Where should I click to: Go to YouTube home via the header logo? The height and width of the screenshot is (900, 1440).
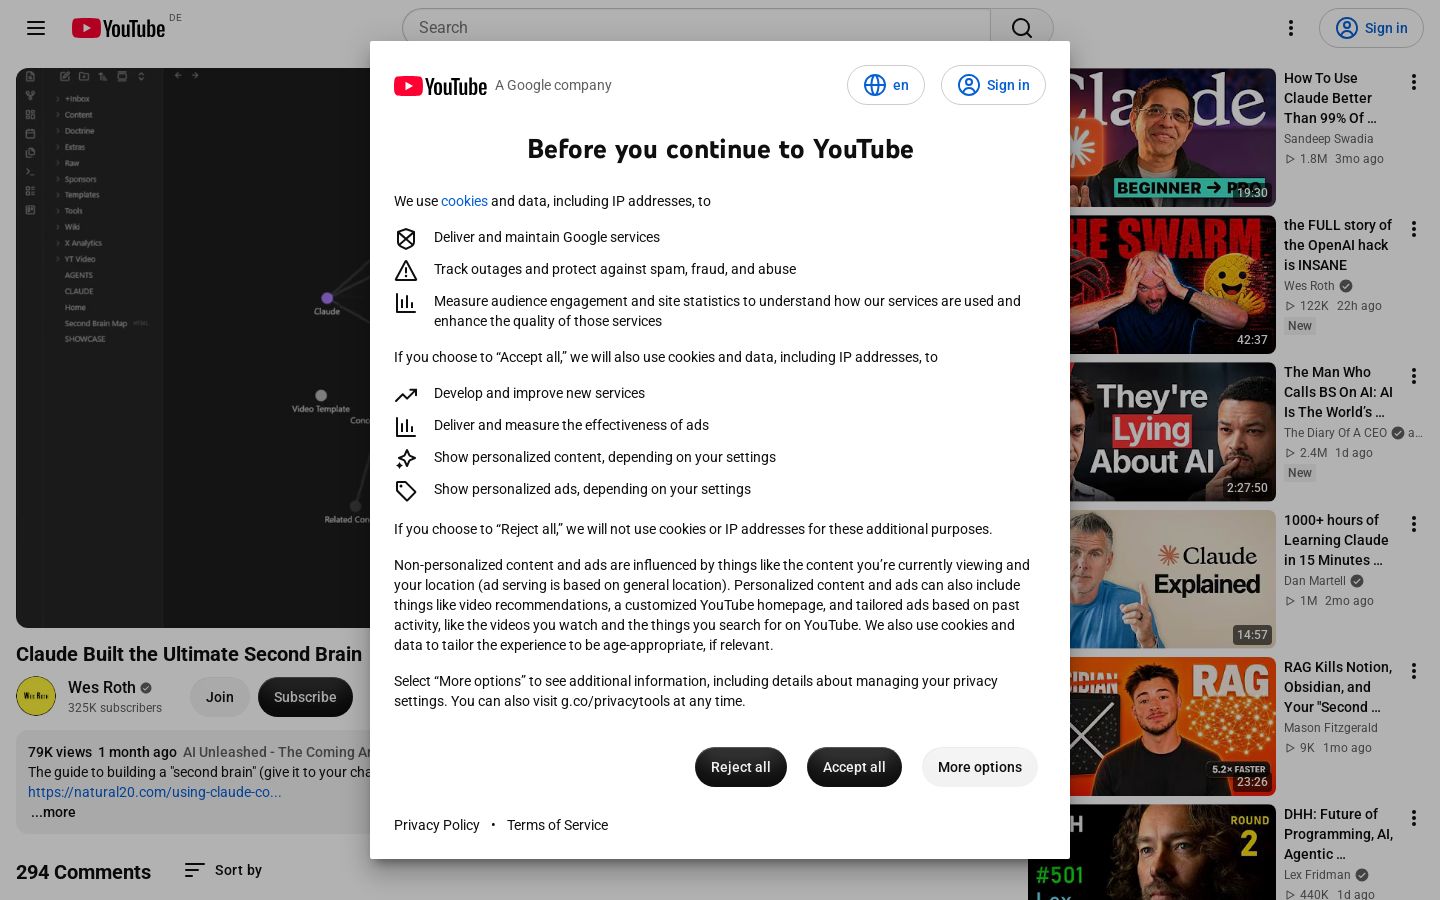[x=119, y=28]
